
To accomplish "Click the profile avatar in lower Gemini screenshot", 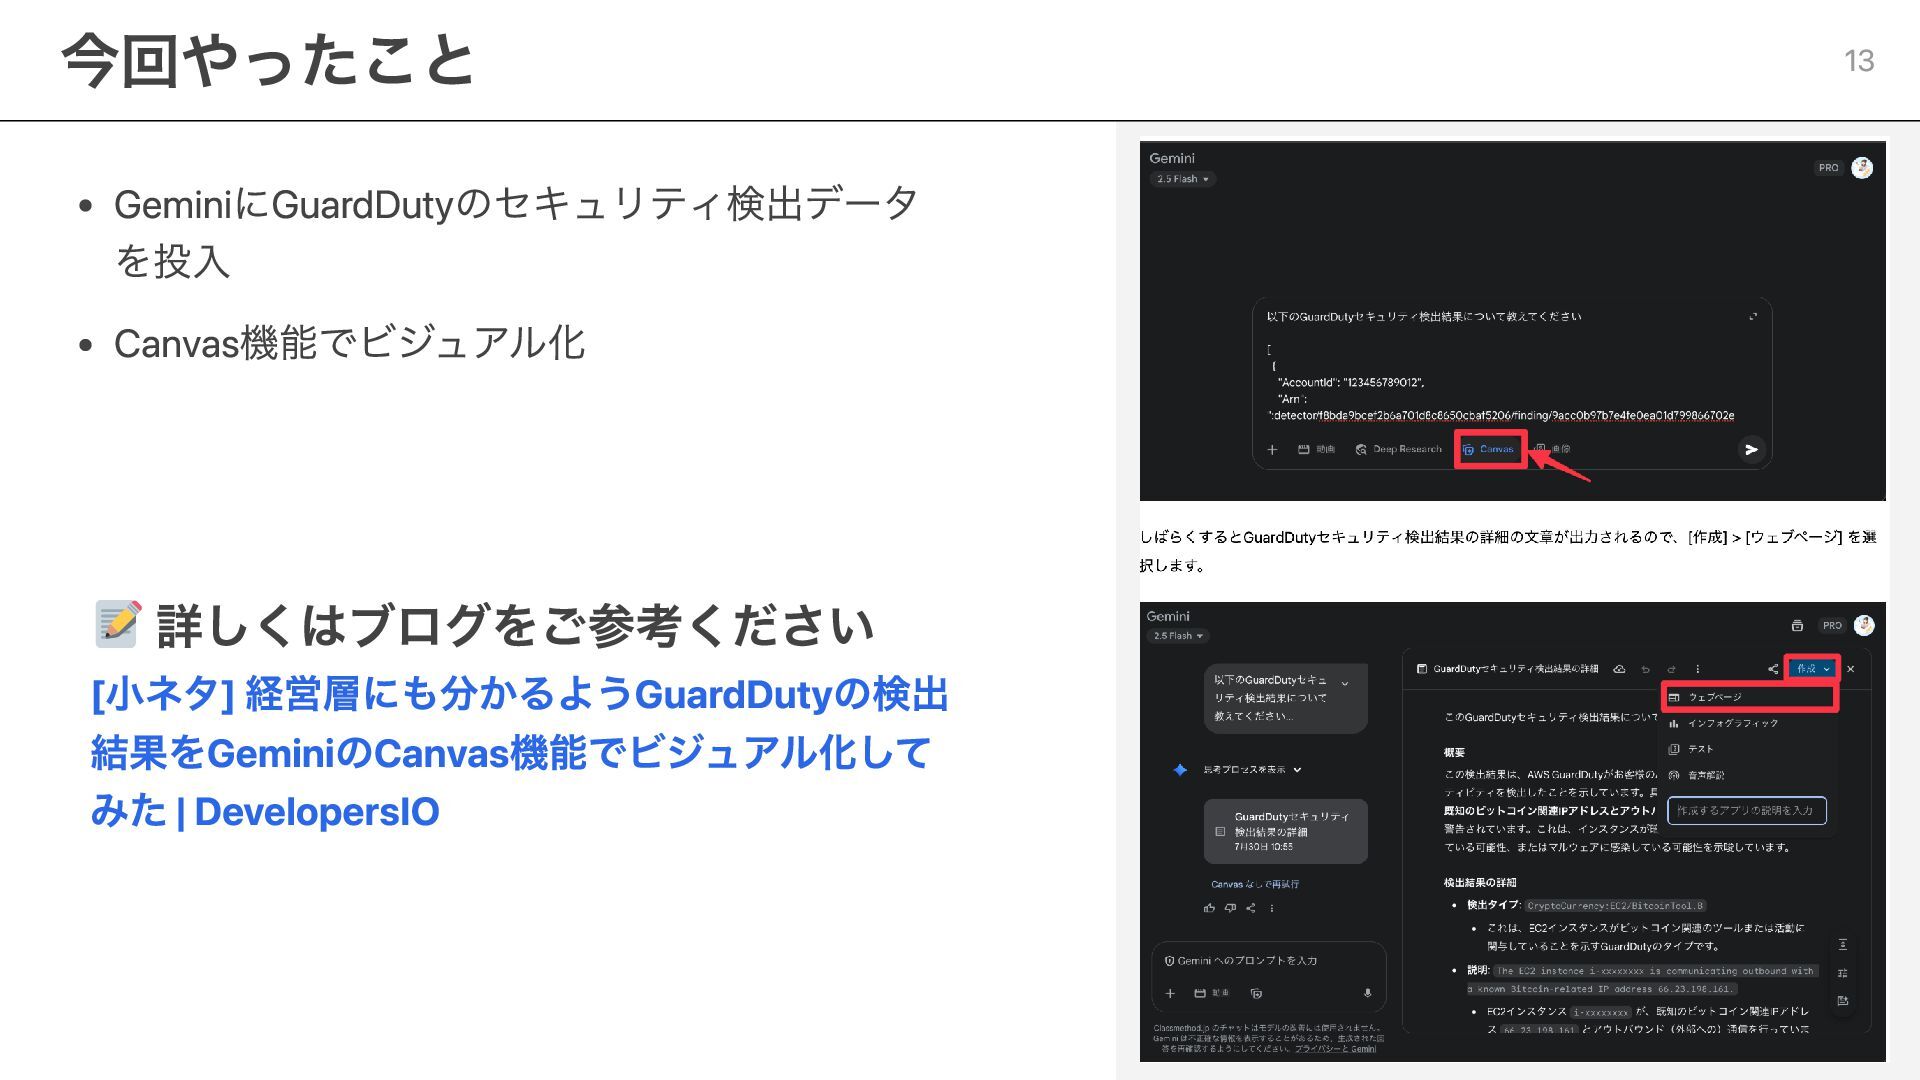I will pyautogui.click(x=1864, y=625).
